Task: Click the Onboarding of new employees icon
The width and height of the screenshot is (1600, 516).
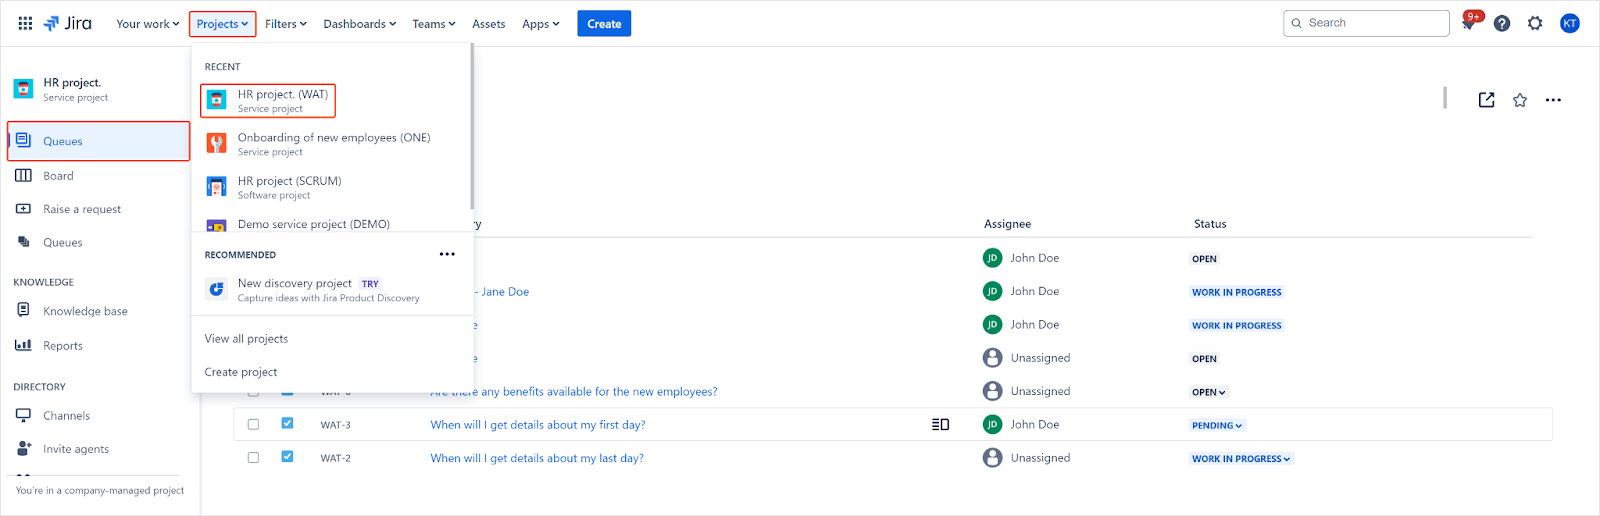Action: [216, 144]
